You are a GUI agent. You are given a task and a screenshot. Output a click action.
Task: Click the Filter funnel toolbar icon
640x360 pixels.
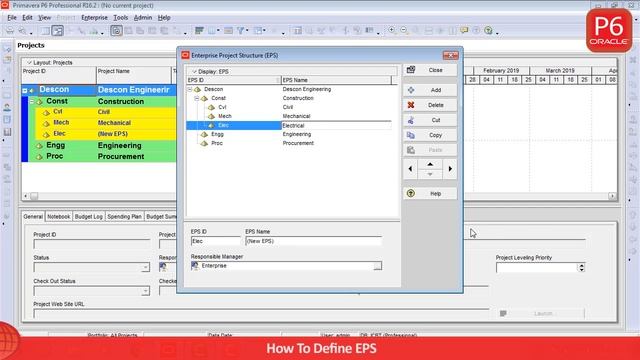click(x=241, y=31)
